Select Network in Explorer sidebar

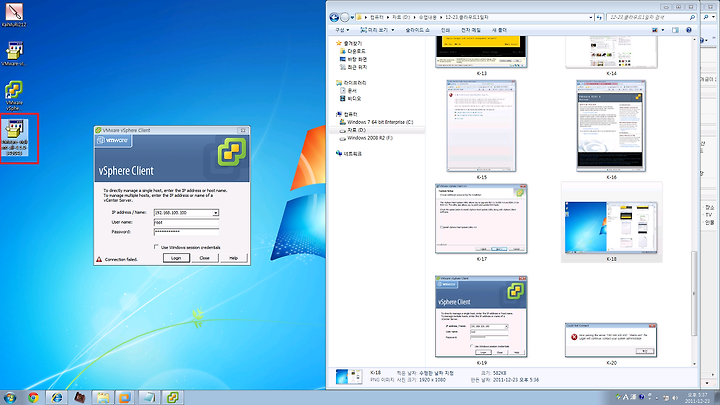pos(349,153)
